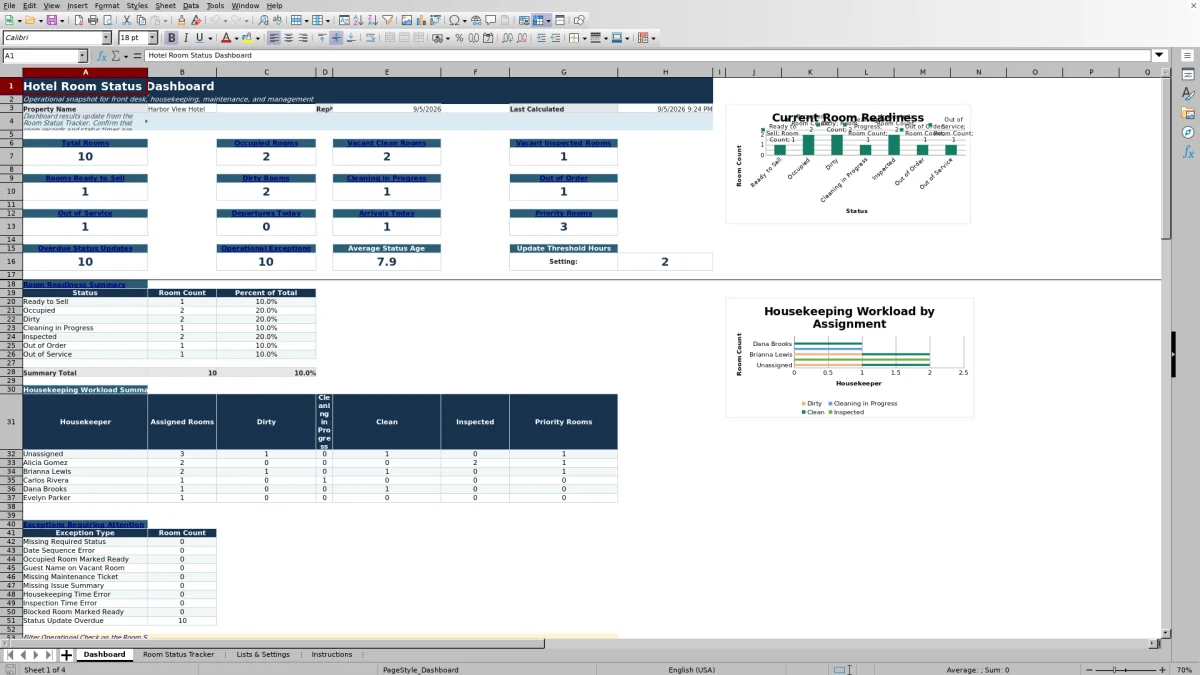
Task: Switch to Lists & Settings sheet tab
Action: pos(263,655)
